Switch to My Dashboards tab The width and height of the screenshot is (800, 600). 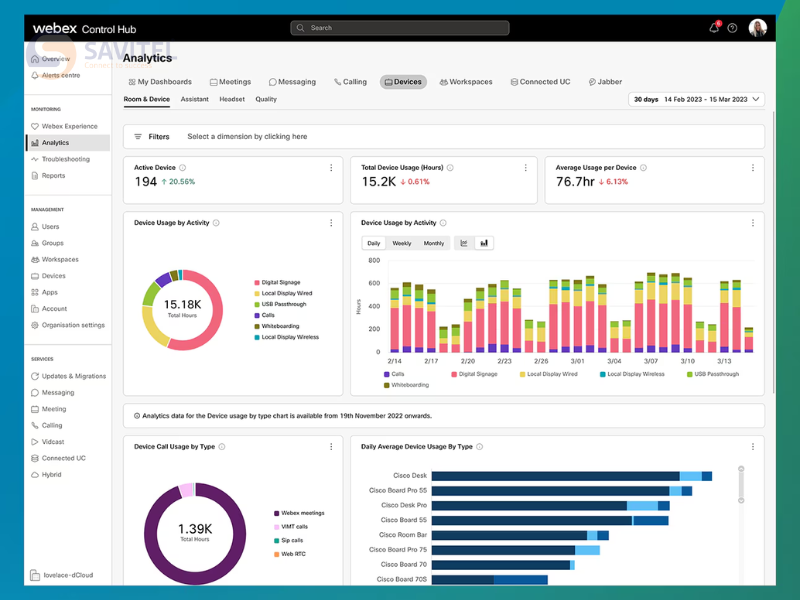[160, 82]
